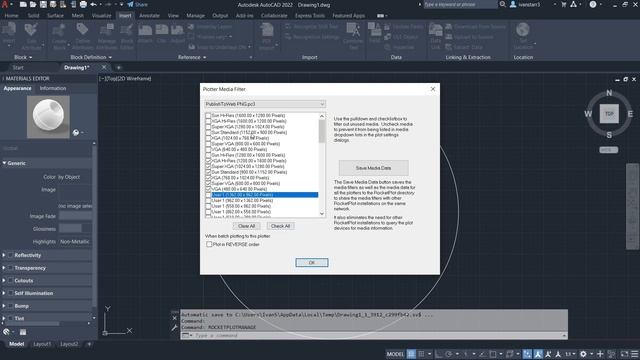
Task: Open the PublishToWeb PNG.pc3 plotter dropdown
Action: pos(265,104)
